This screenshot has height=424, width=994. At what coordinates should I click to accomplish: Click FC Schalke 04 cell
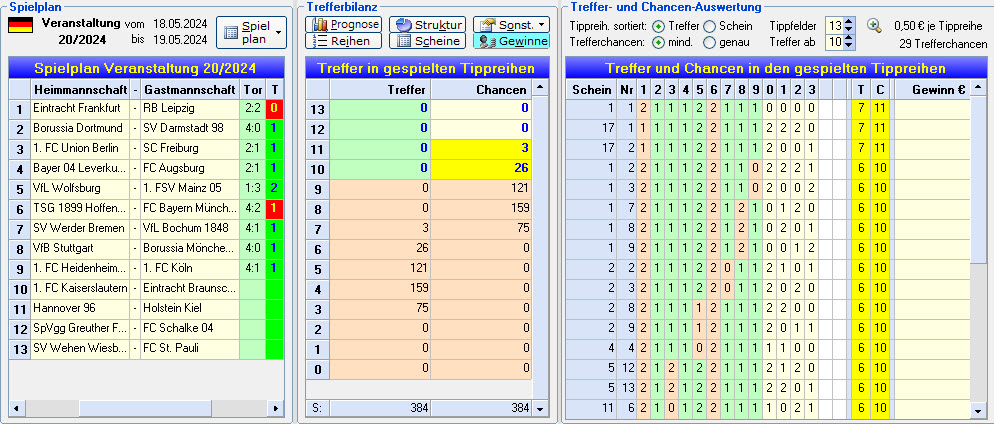[190, 328]
